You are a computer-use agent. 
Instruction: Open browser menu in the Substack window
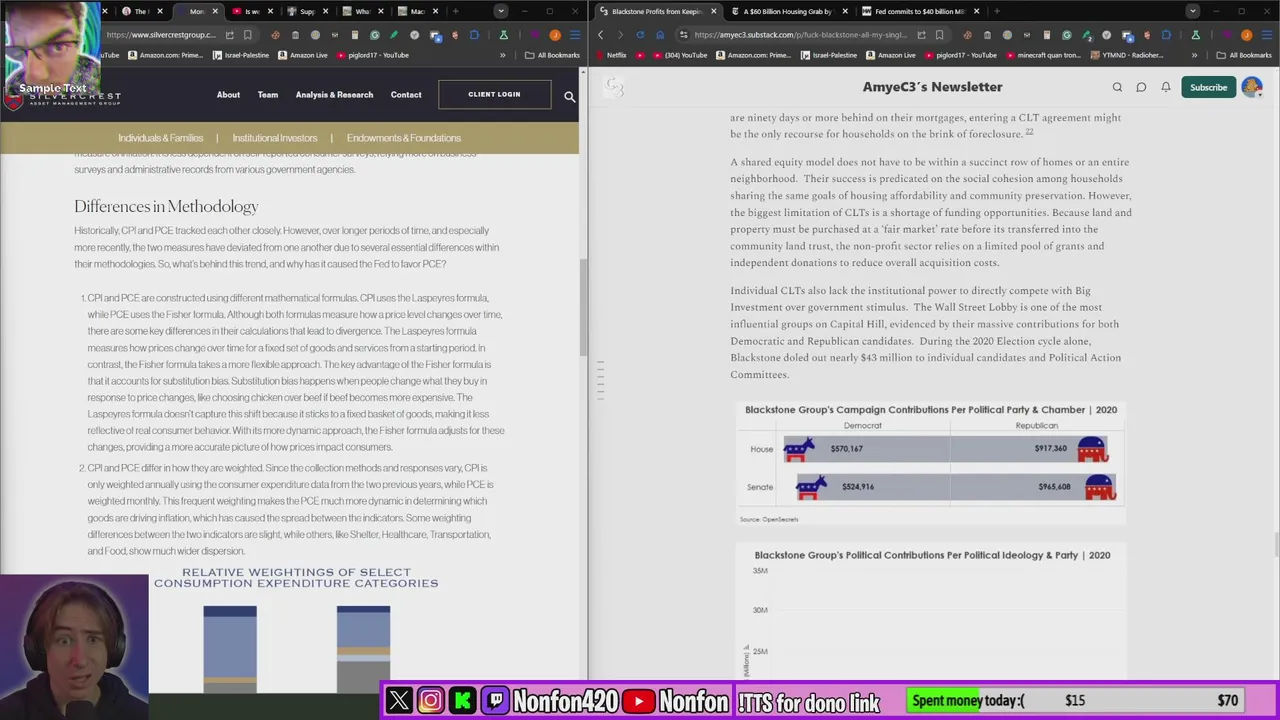click(x=1265, y=35)
